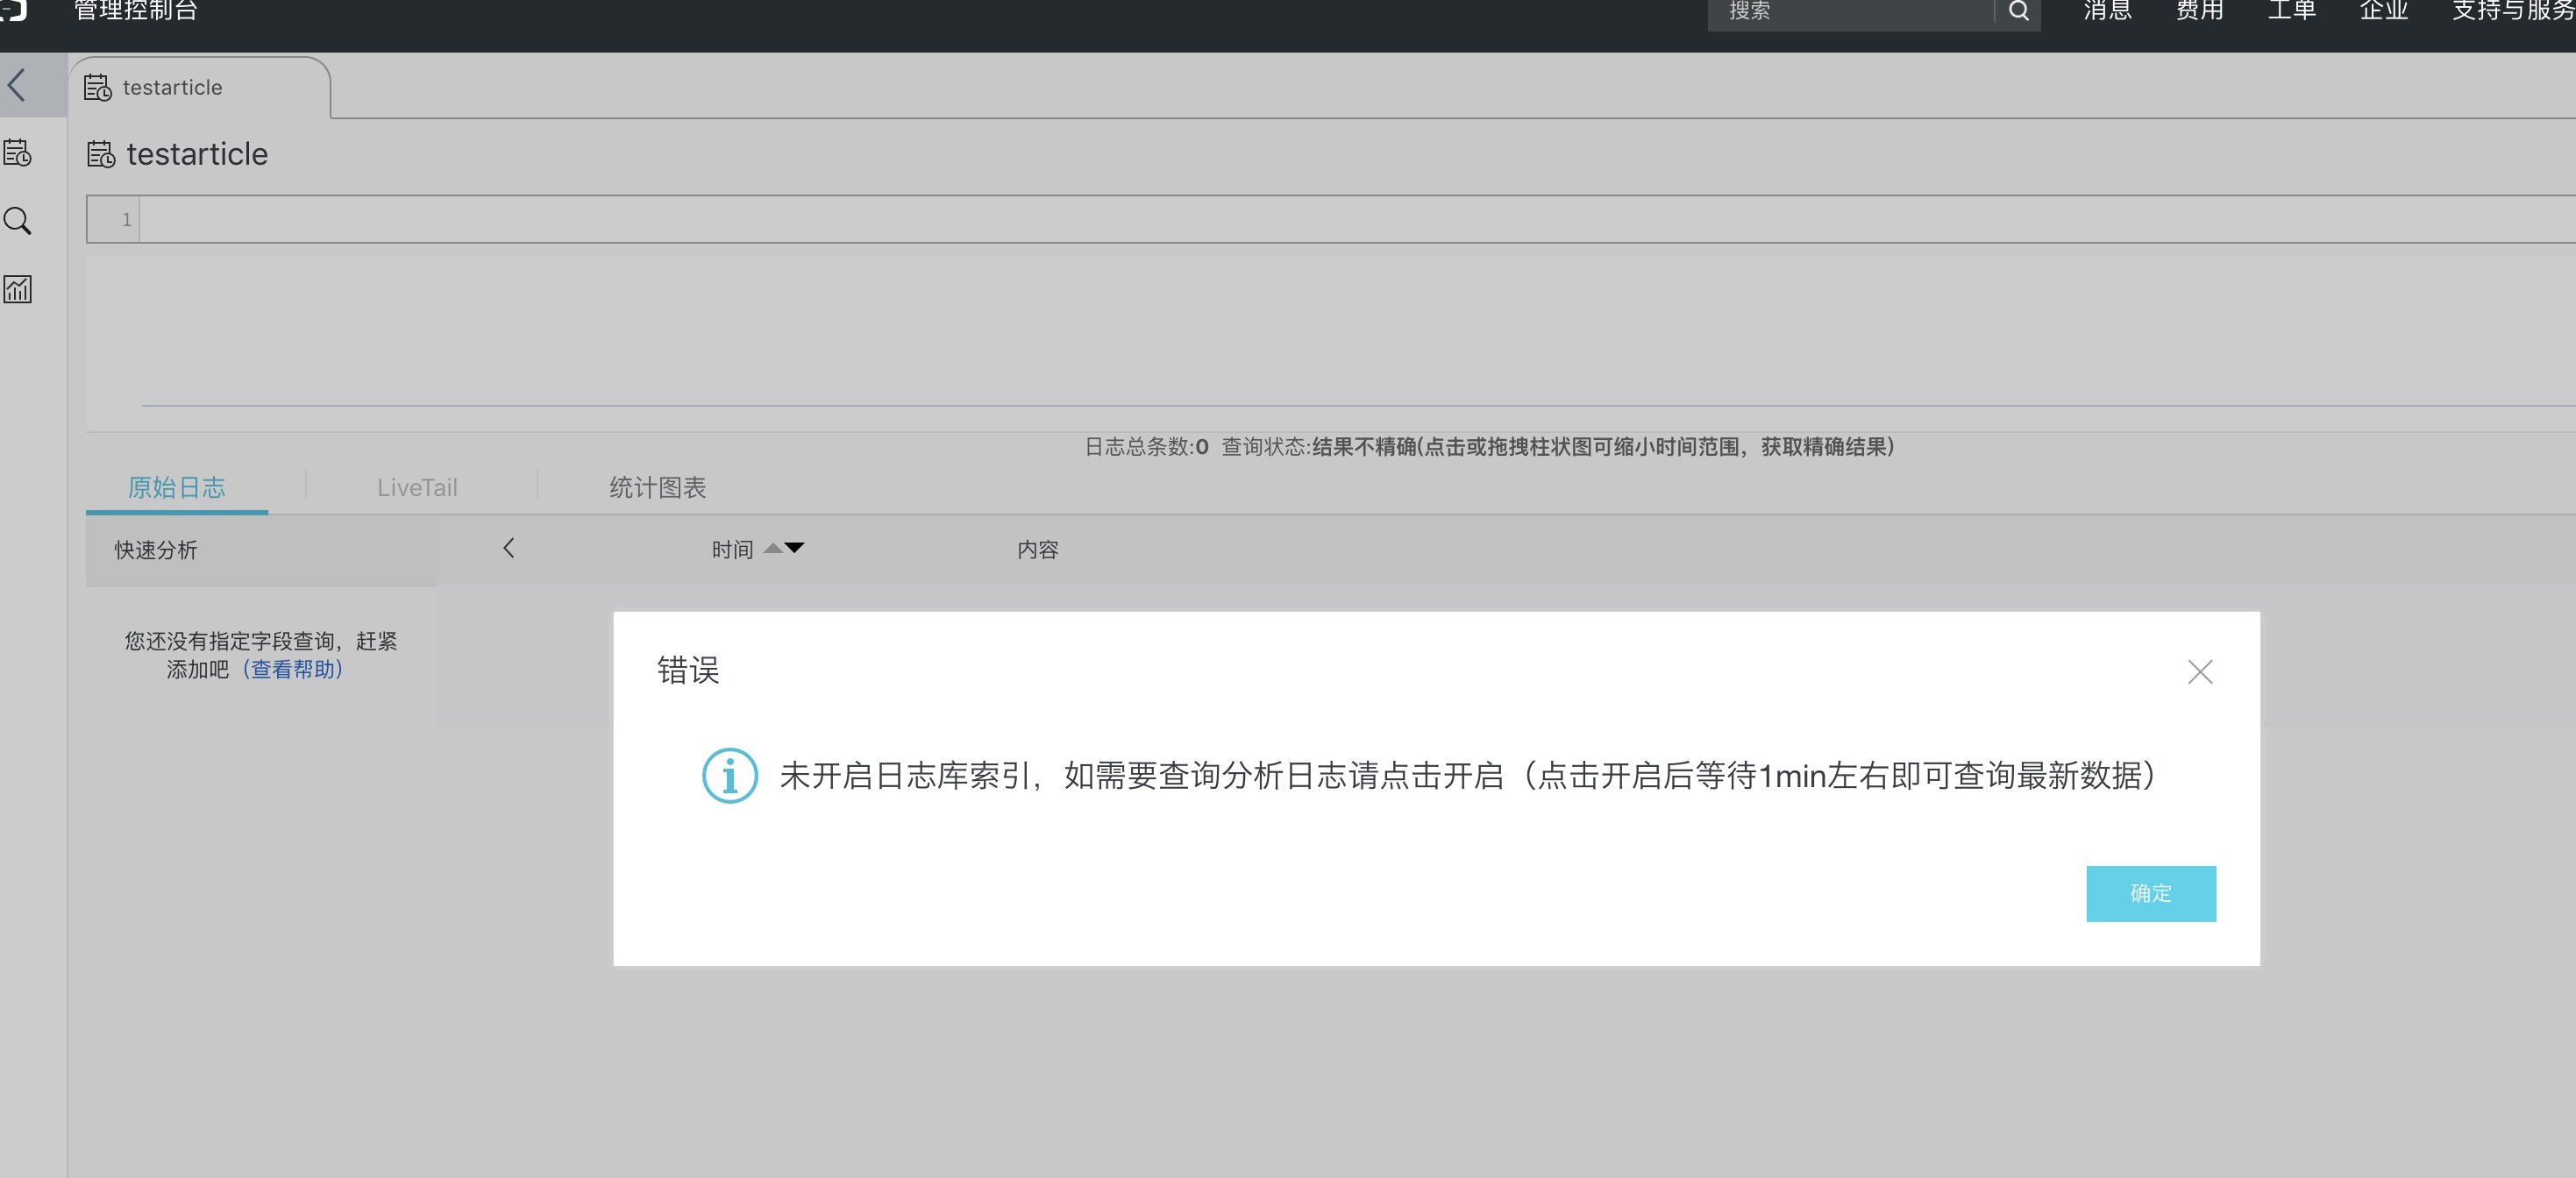Viewport: 2576px width, 1178px height.
Task: Select the testarticle tab at top
Action: tap(199, 88)
